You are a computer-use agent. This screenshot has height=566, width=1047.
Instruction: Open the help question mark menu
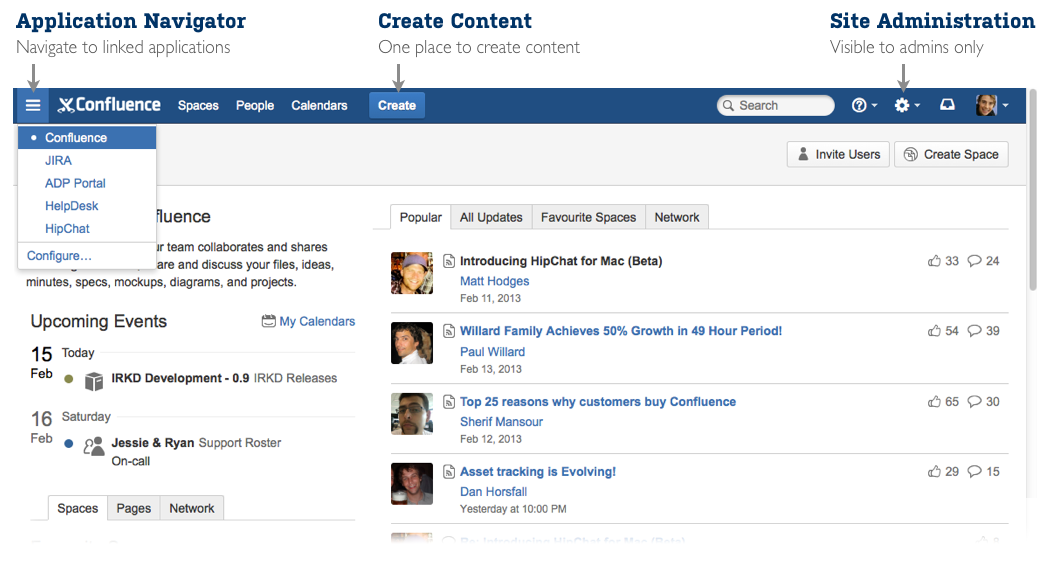tap(864, 105)
